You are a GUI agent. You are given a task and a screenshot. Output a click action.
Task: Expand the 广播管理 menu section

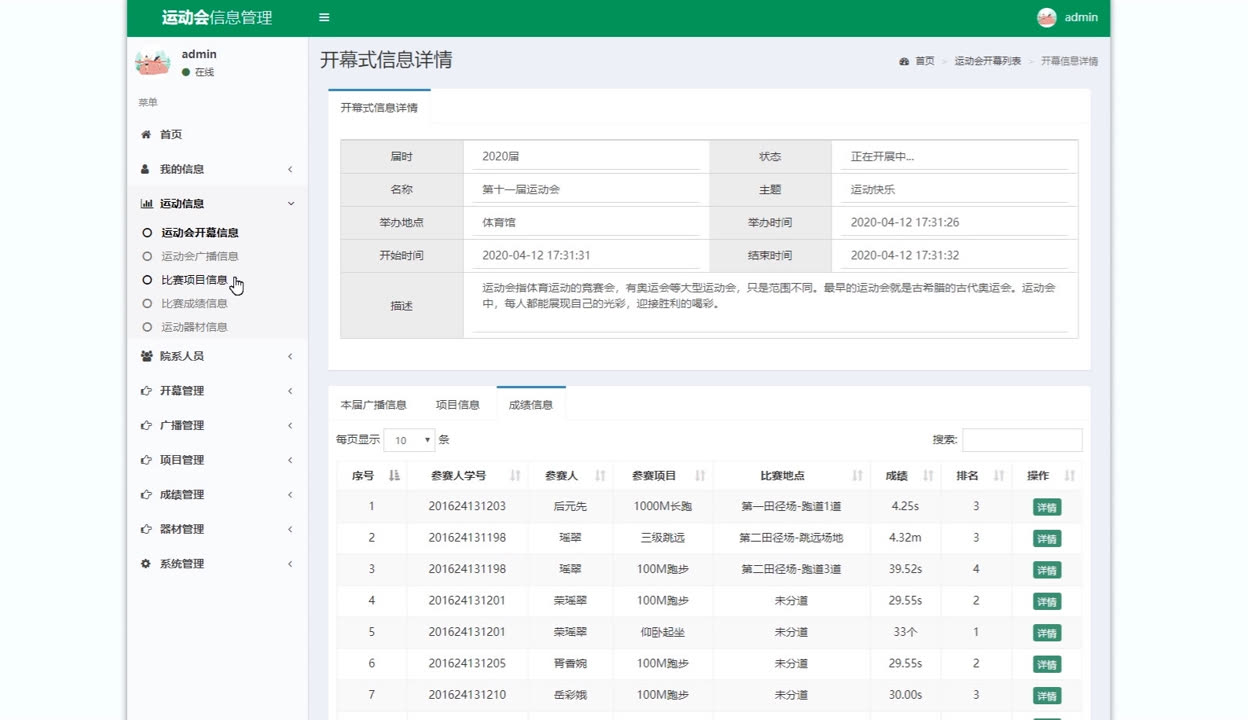coord(190,425)
